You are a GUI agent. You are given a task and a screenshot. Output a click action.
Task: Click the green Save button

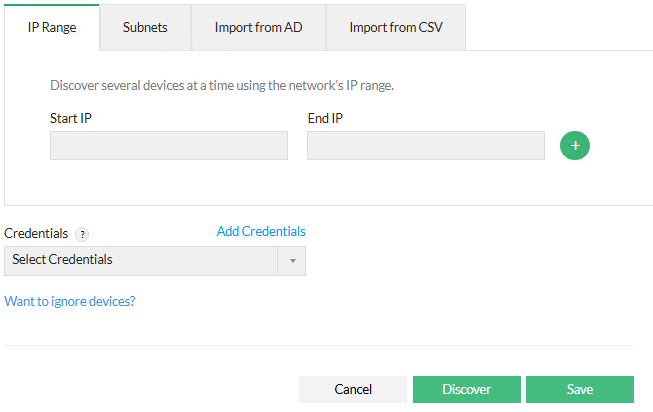[x=579, y=389]
